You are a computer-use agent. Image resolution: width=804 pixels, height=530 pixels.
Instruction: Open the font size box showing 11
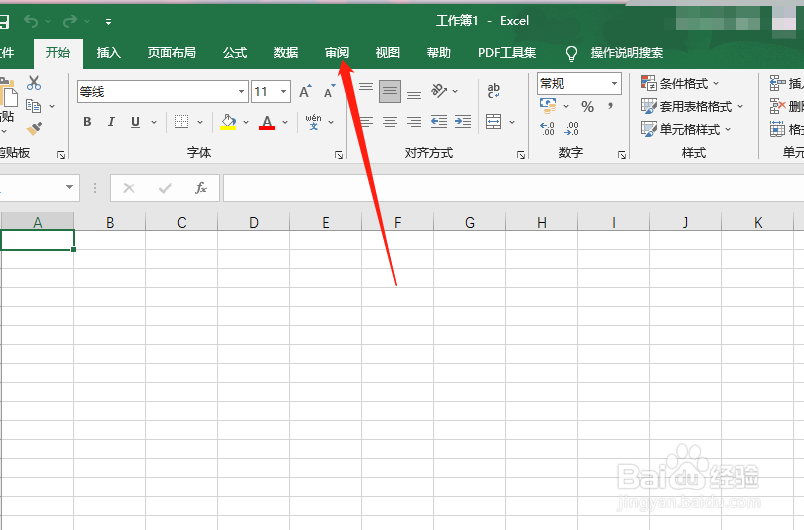pyautogui.click(x=271, y=92)
